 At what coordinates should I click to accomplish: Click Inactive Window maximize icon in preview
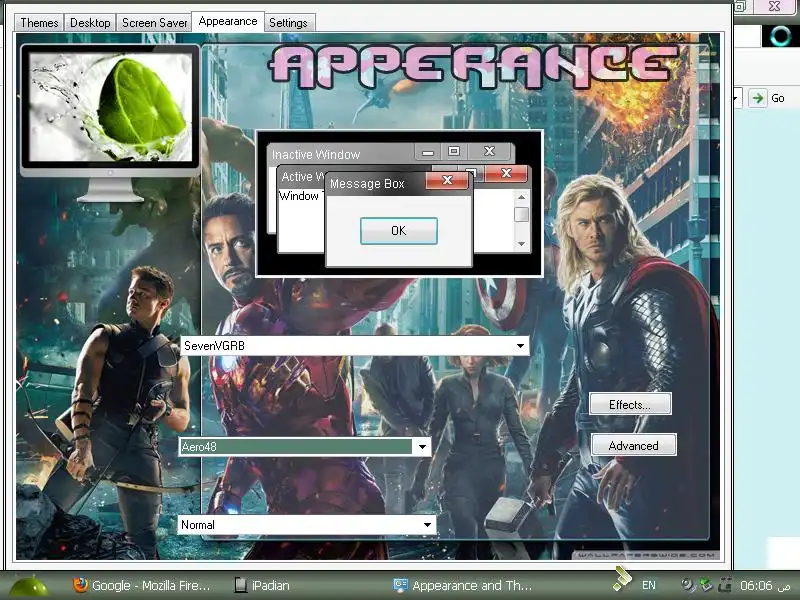(x=454, y=151)
